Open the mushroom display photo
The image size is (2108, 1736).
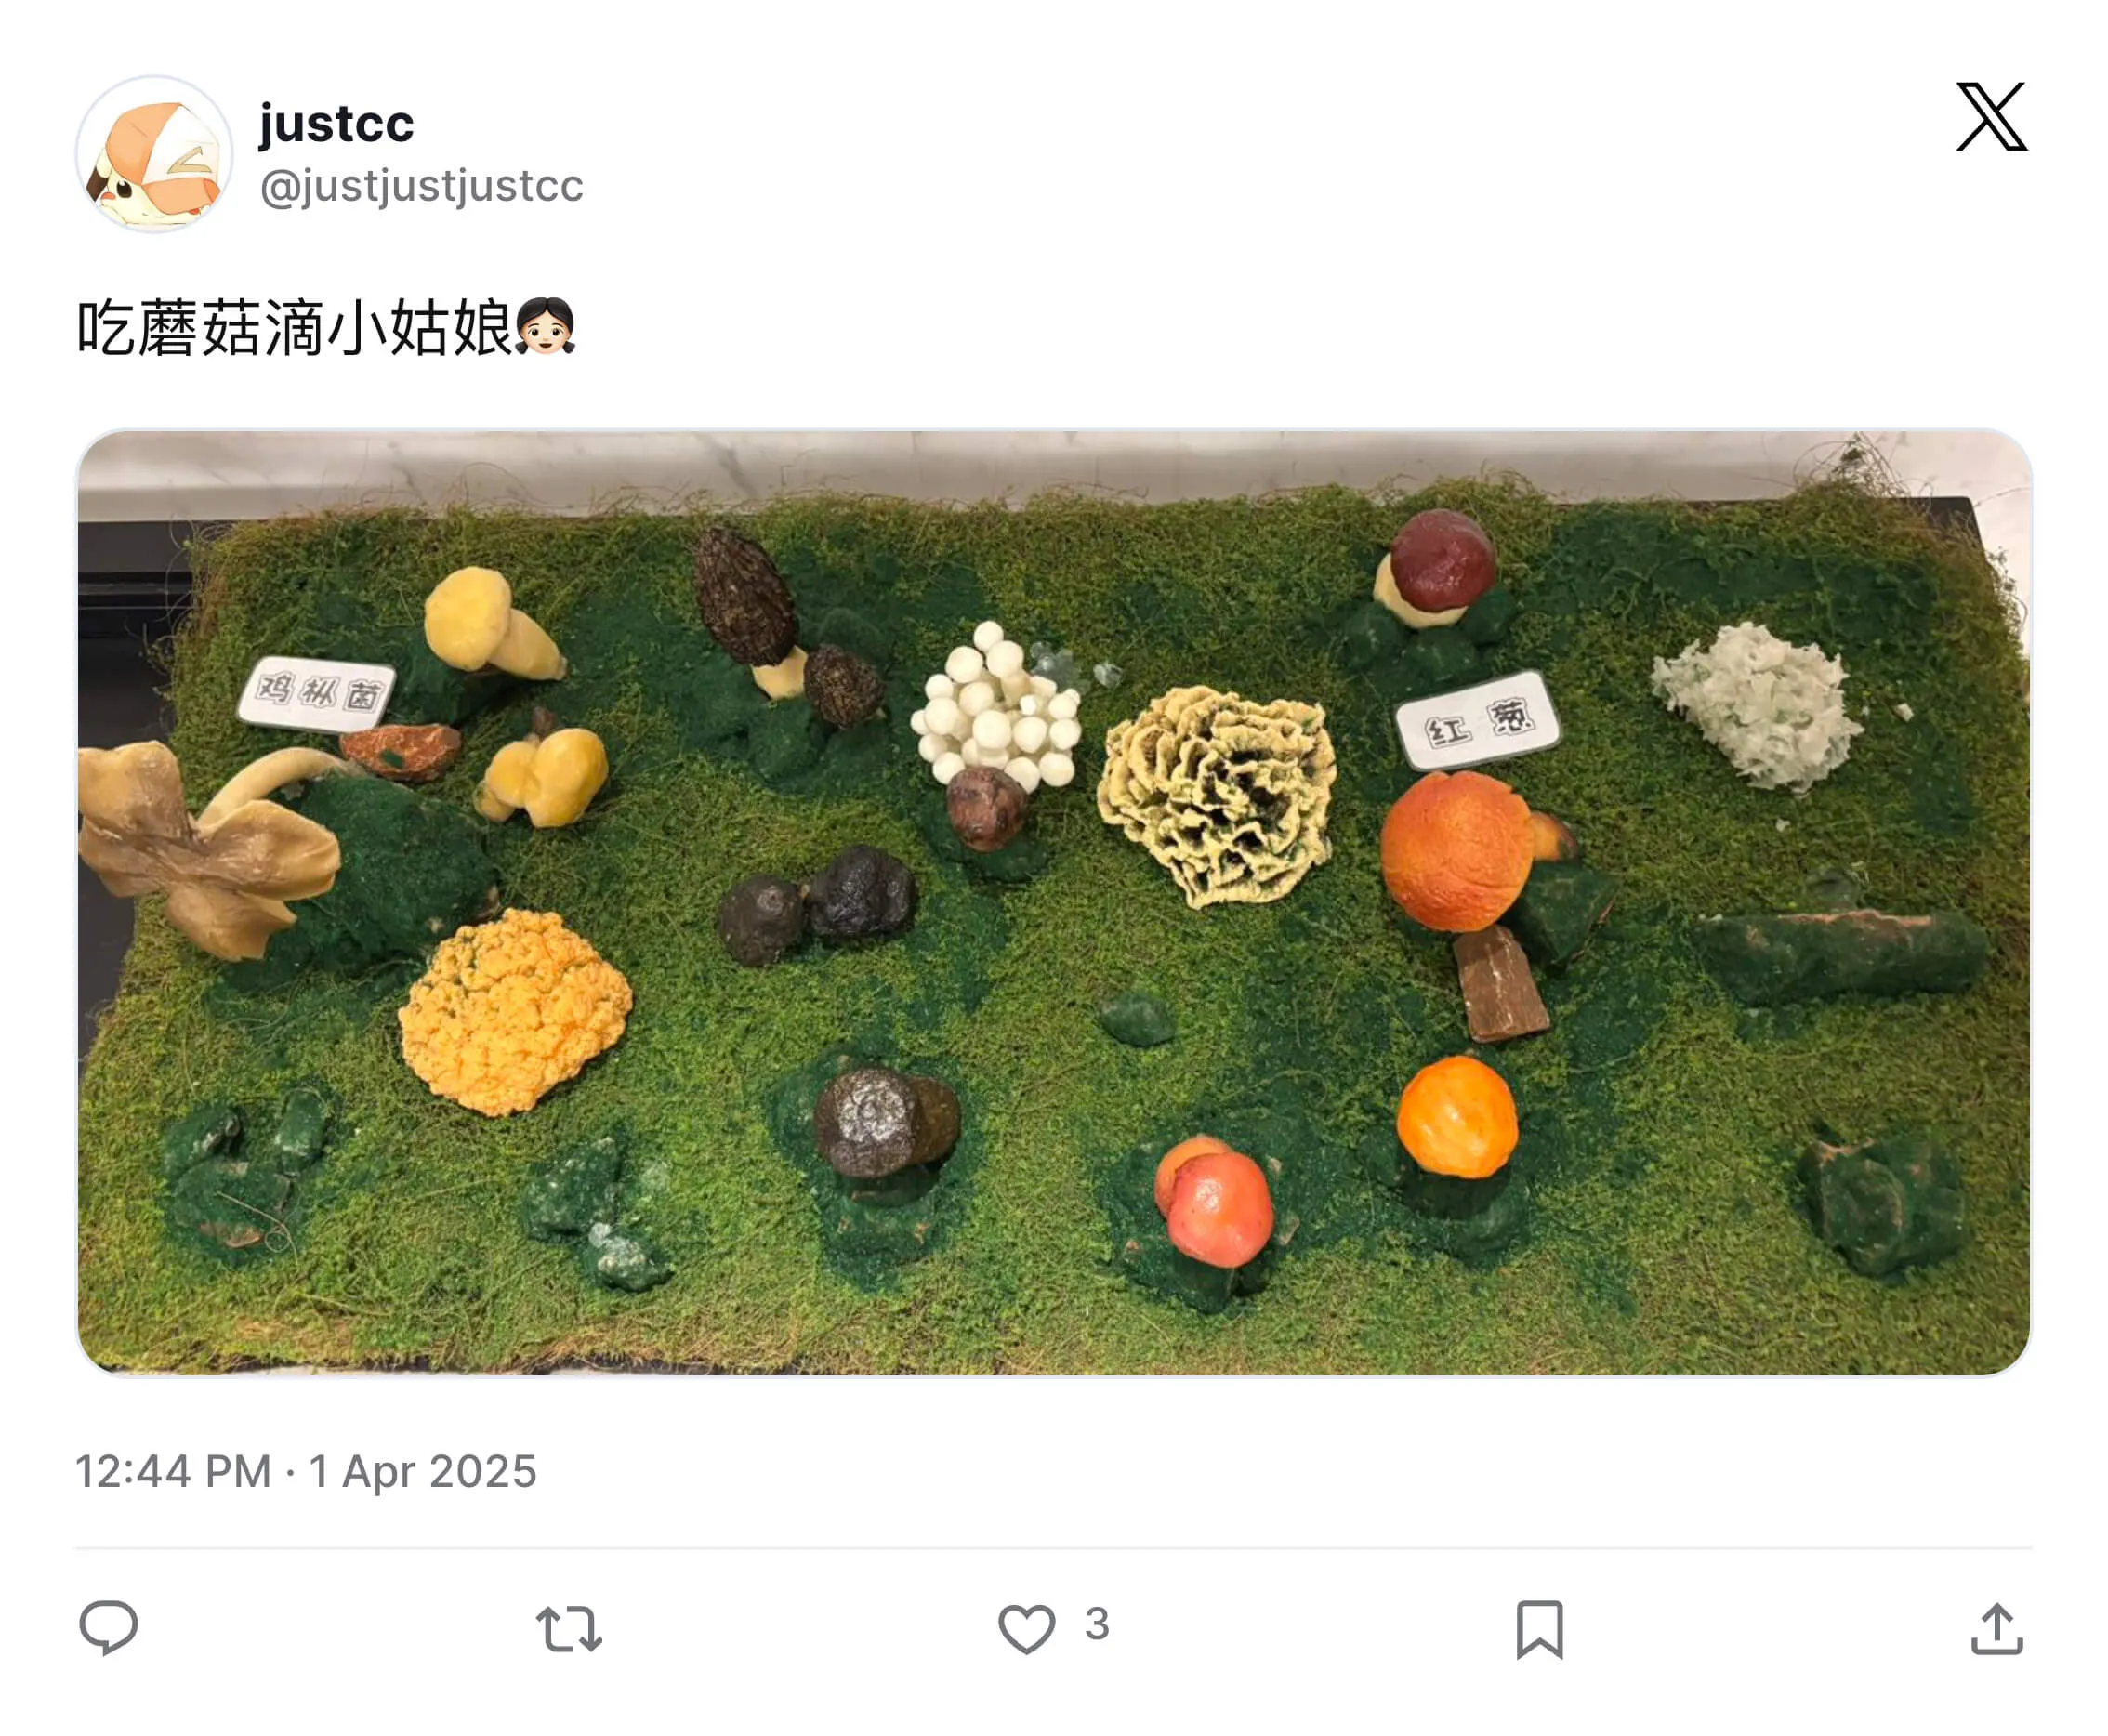pos(1054,903)
